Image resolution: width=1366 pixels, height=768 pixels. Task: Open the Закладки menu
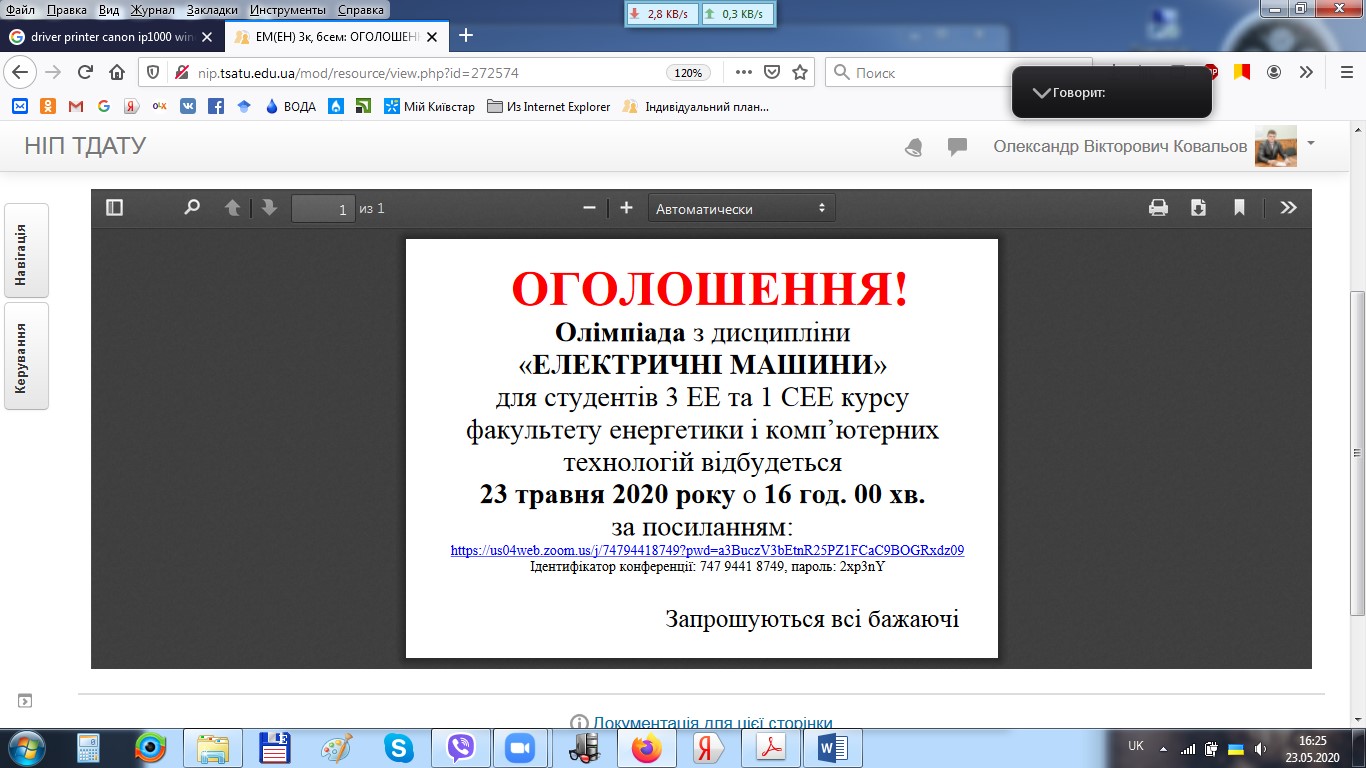pyautogui.click(x=211, y=9)
